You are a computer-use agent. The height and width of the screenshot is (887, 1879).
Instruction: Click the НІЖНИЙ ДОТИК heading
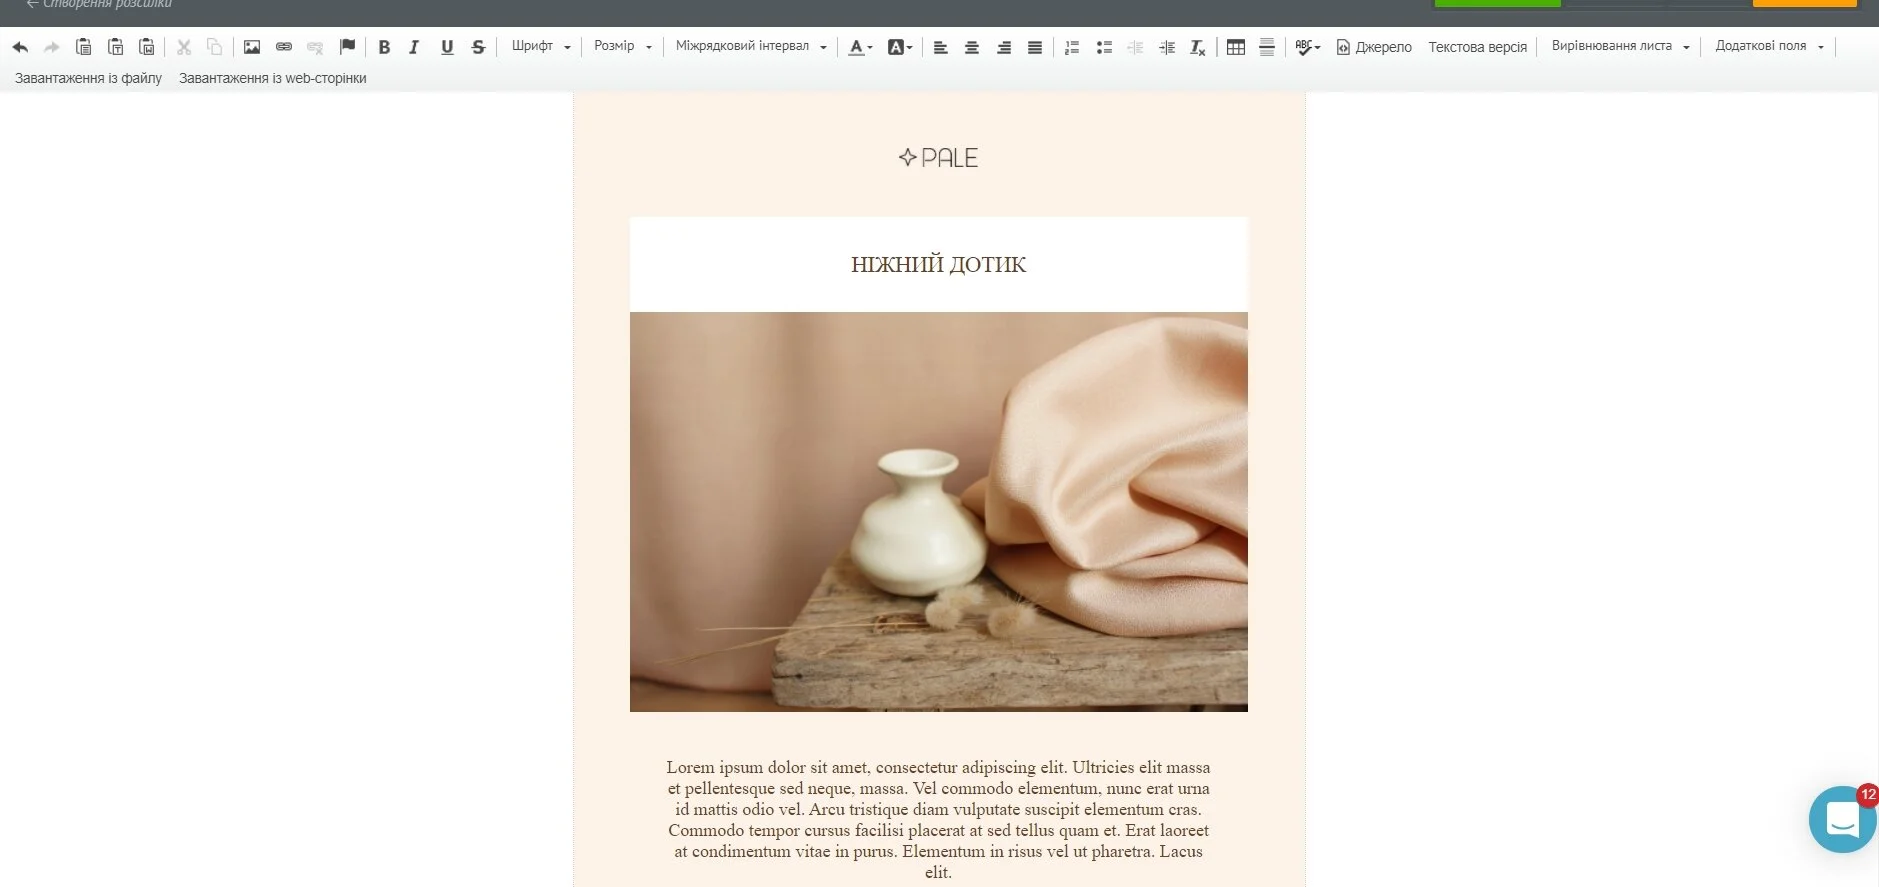point(938,264)
